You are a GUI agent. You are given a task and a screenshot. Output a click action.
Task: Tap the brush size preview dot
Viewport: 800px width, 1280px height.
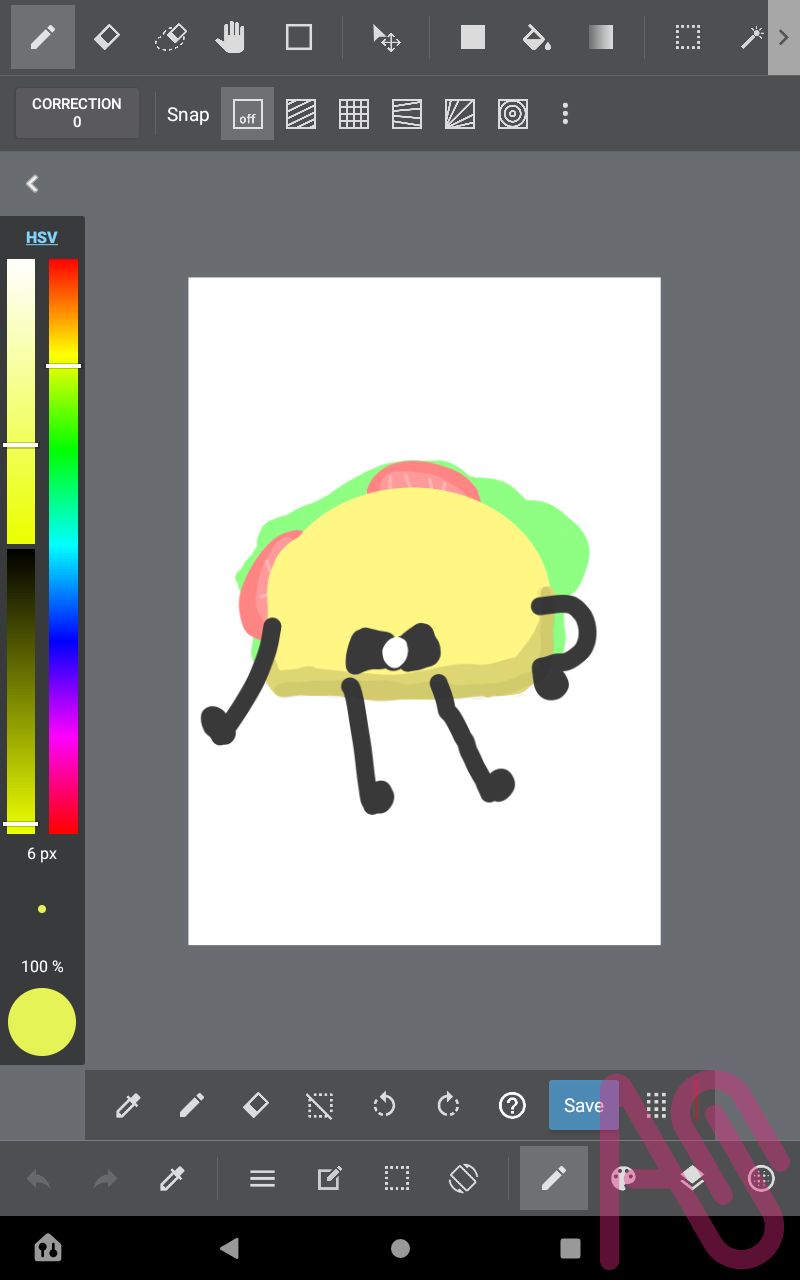[42, 909]
